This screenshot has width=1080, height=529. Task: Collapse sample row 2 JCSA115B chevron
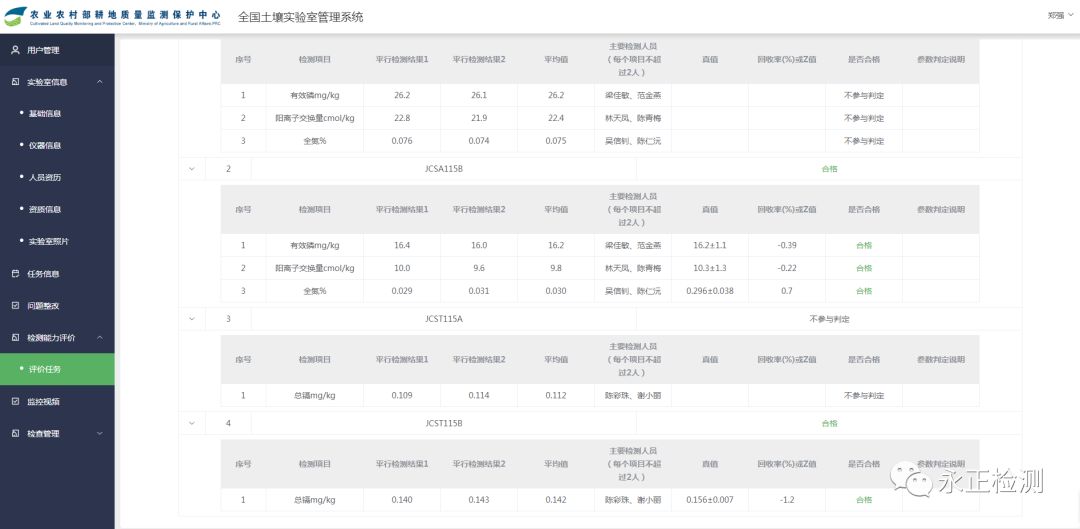click(x=192, y=169)
